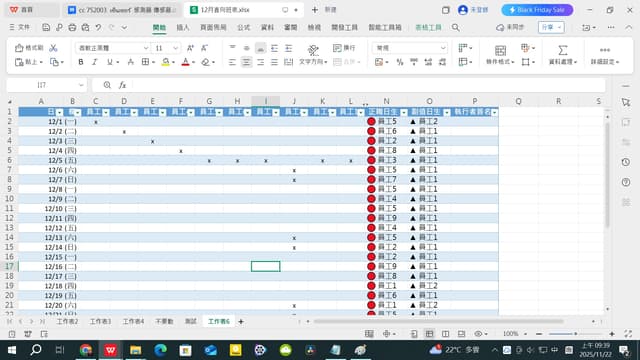
Task: Click the align left icon
Action: pyautogui.click(x=232, y=62)
